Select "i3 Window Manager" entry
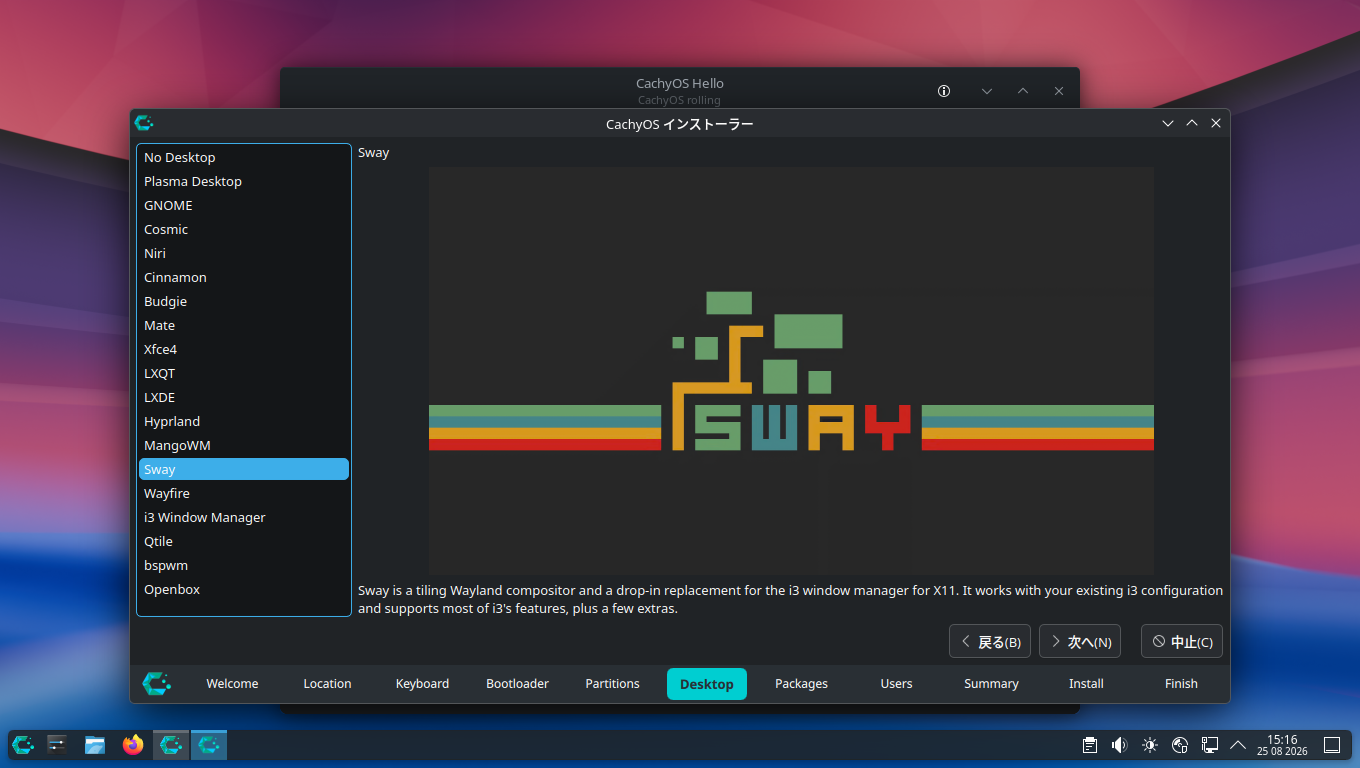The image size is (1360, 768). (x=244, y=517)
